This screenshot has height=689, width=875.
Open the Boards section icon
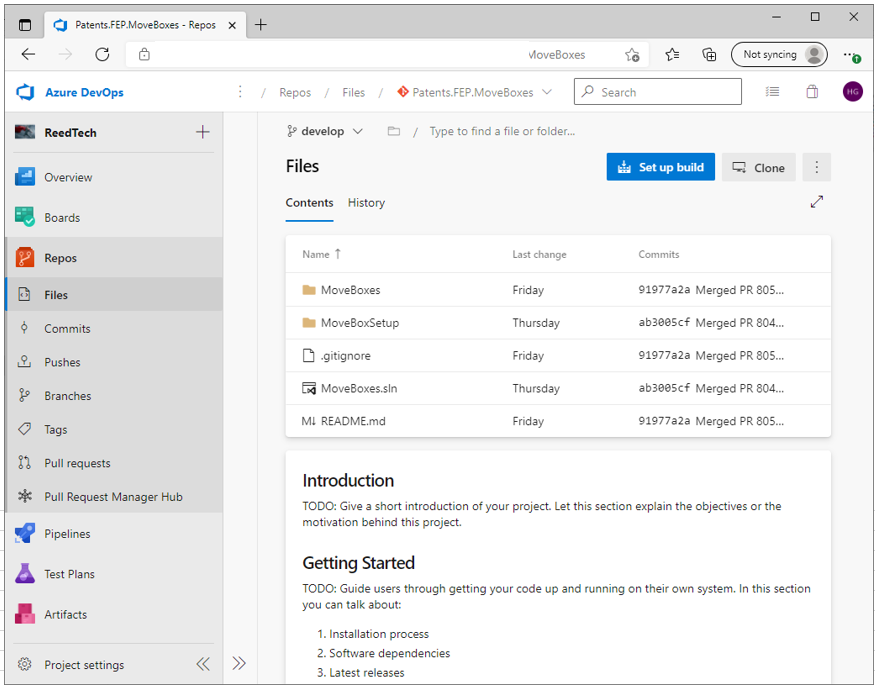[25, 217]
